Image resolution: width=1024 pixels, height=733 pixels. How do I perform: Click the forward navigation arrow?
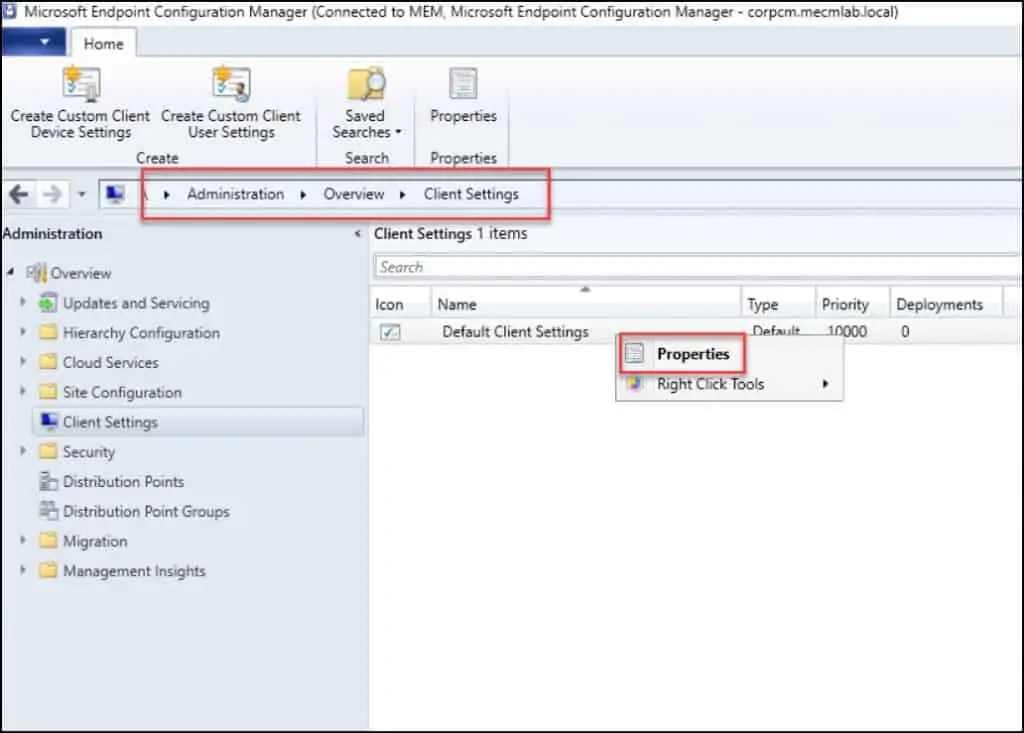pos(52,194)
